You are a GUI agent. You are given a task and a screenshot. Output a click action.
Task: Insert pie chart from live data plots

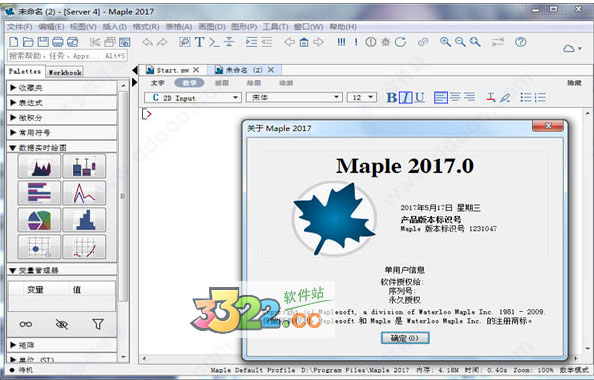coord(39,220)
